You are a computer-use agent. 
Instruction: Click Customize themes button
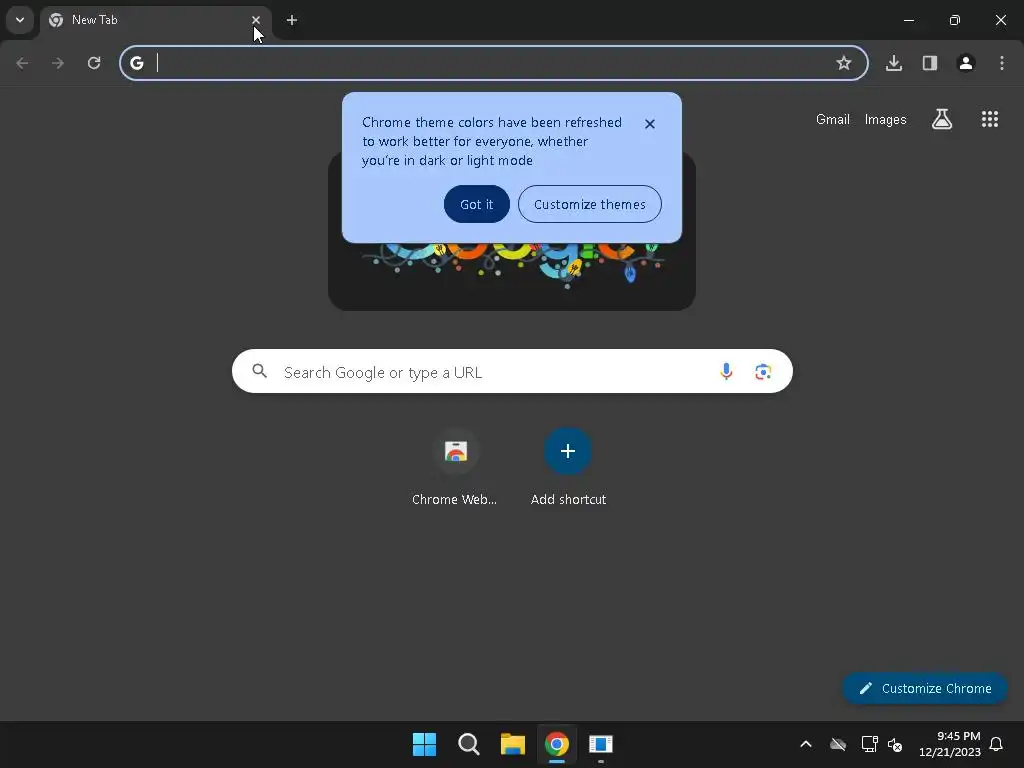(x=590, y=204)
